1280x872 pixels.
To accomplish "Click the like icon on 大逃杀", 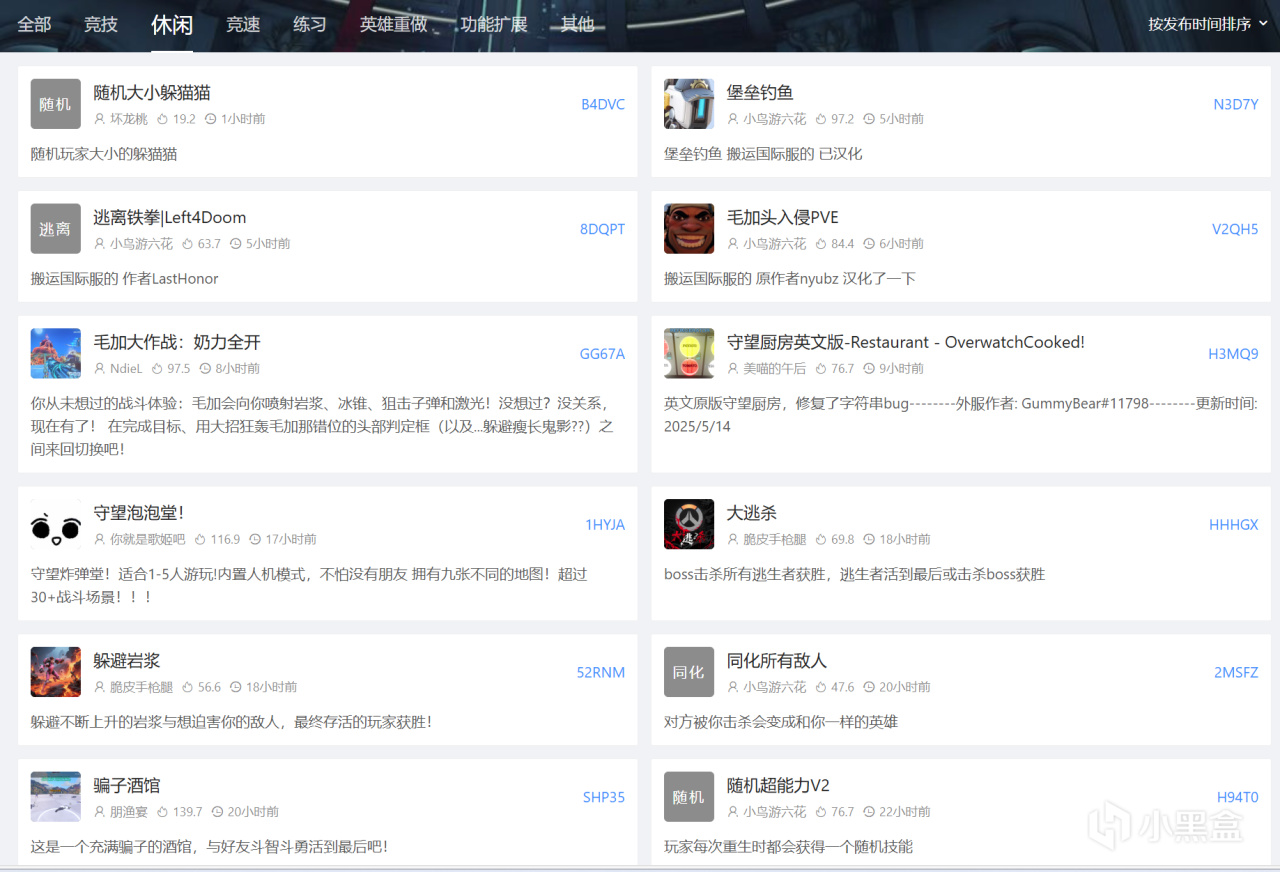I will click(x=821, y=539).
